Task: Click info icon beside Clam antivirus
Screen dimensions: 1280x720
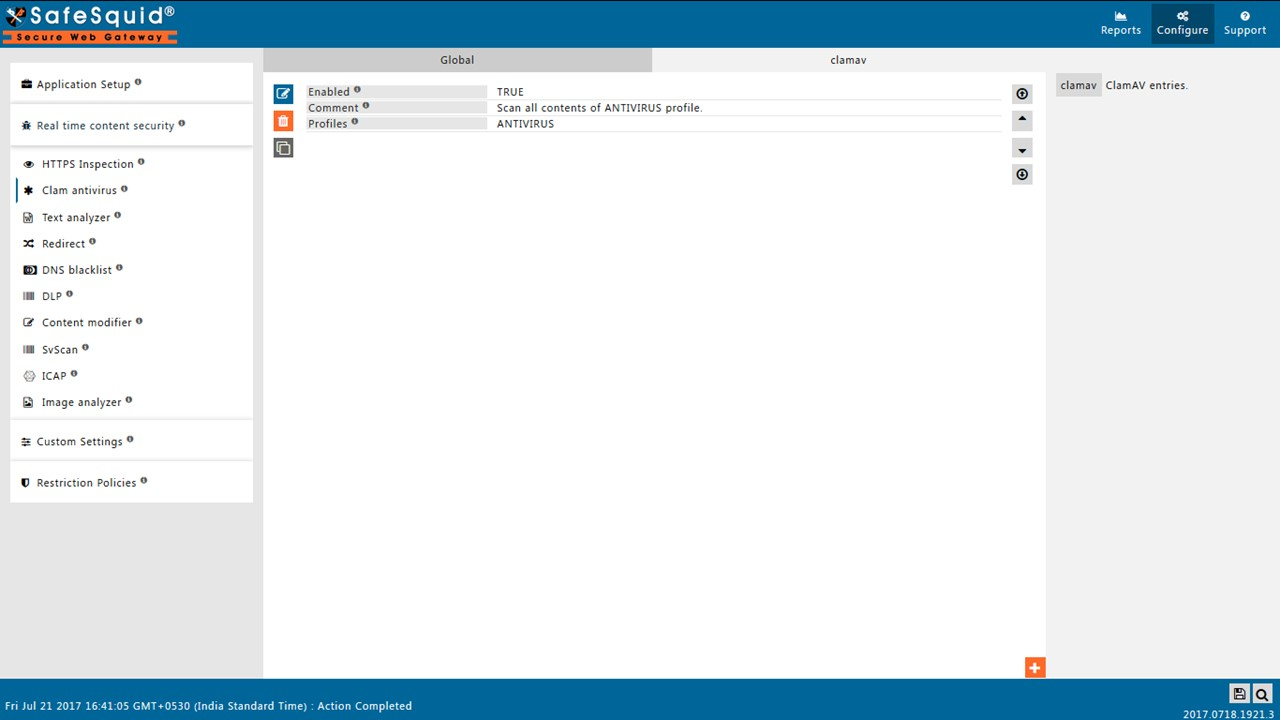Action: 124,188
